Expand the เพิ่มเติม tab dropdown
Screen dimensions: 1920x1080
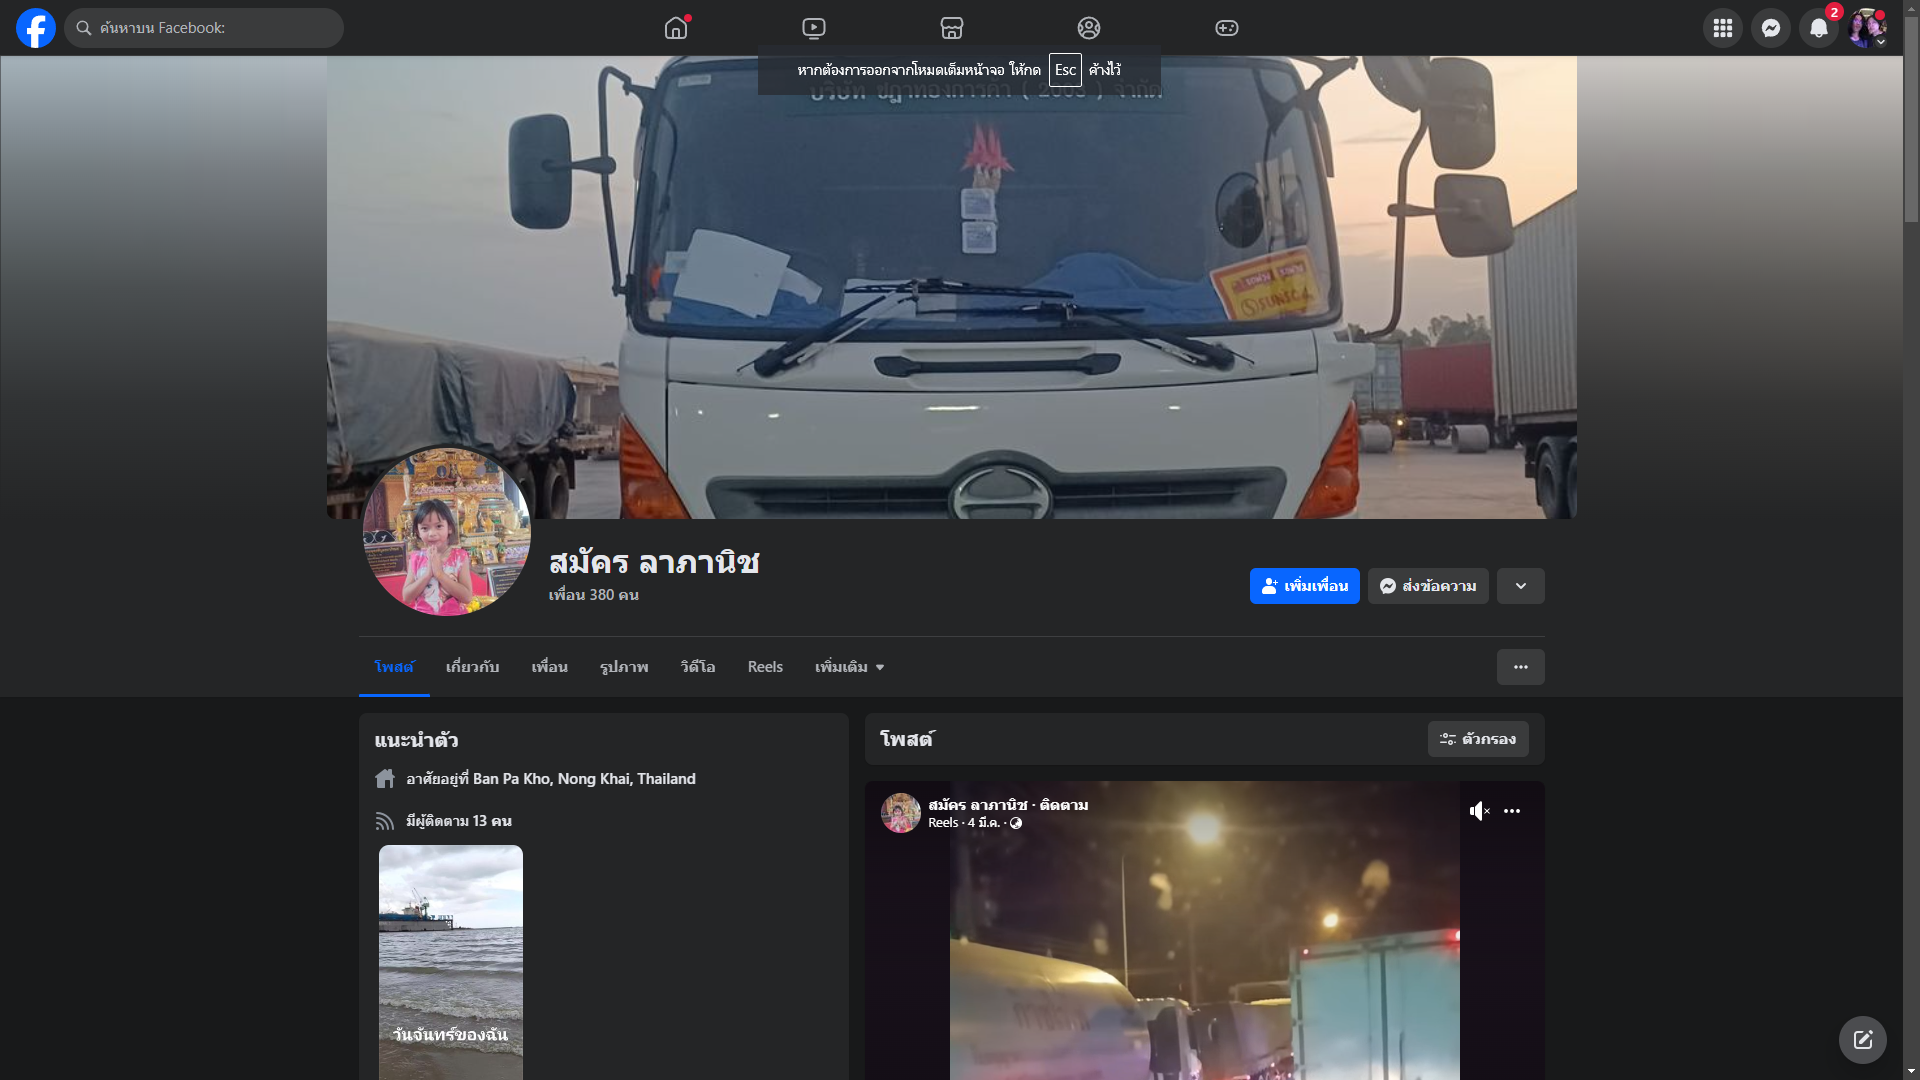[849, 667]
